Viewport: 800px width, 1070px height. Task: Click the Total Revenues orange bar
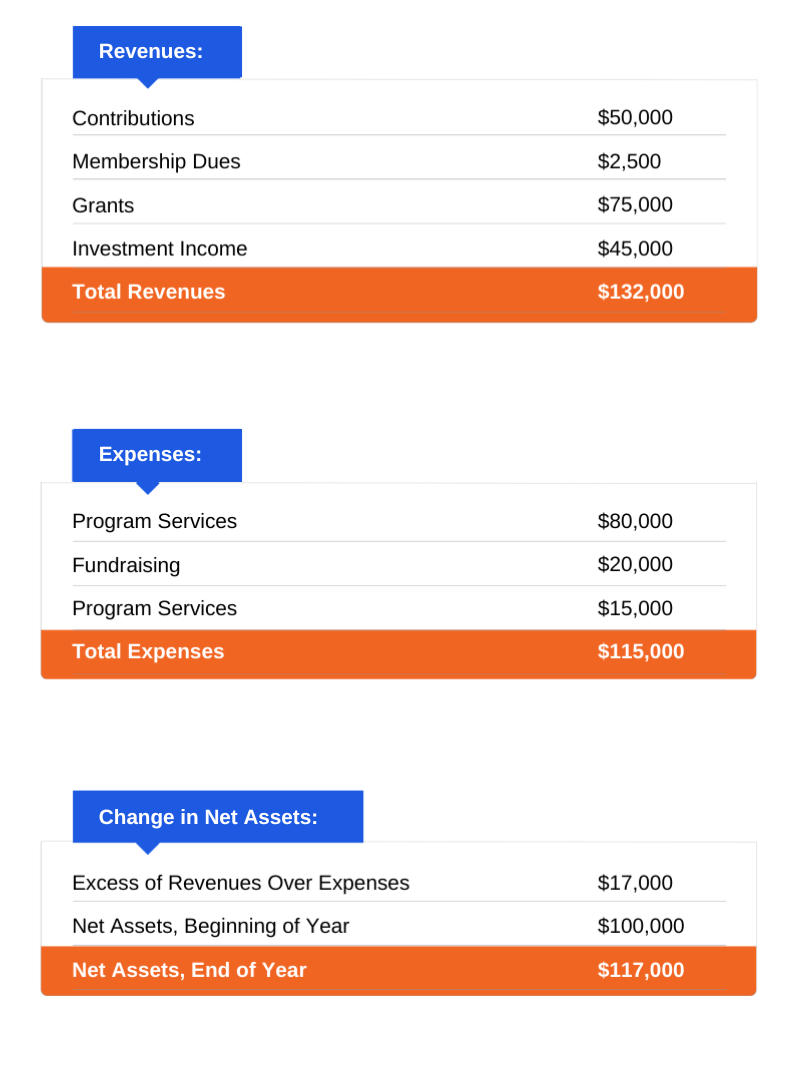[399, 294]
